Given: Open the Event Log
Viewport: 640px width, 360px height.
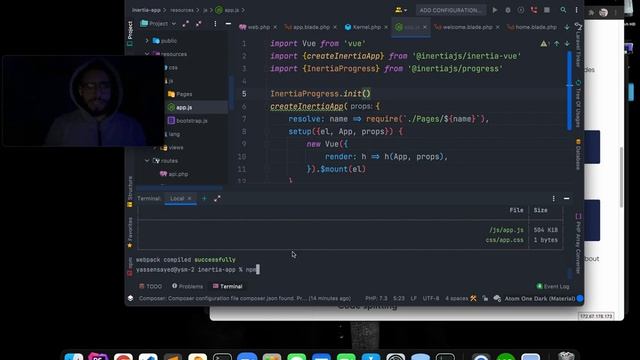Looking at the screenshot, I should [553, 287].
